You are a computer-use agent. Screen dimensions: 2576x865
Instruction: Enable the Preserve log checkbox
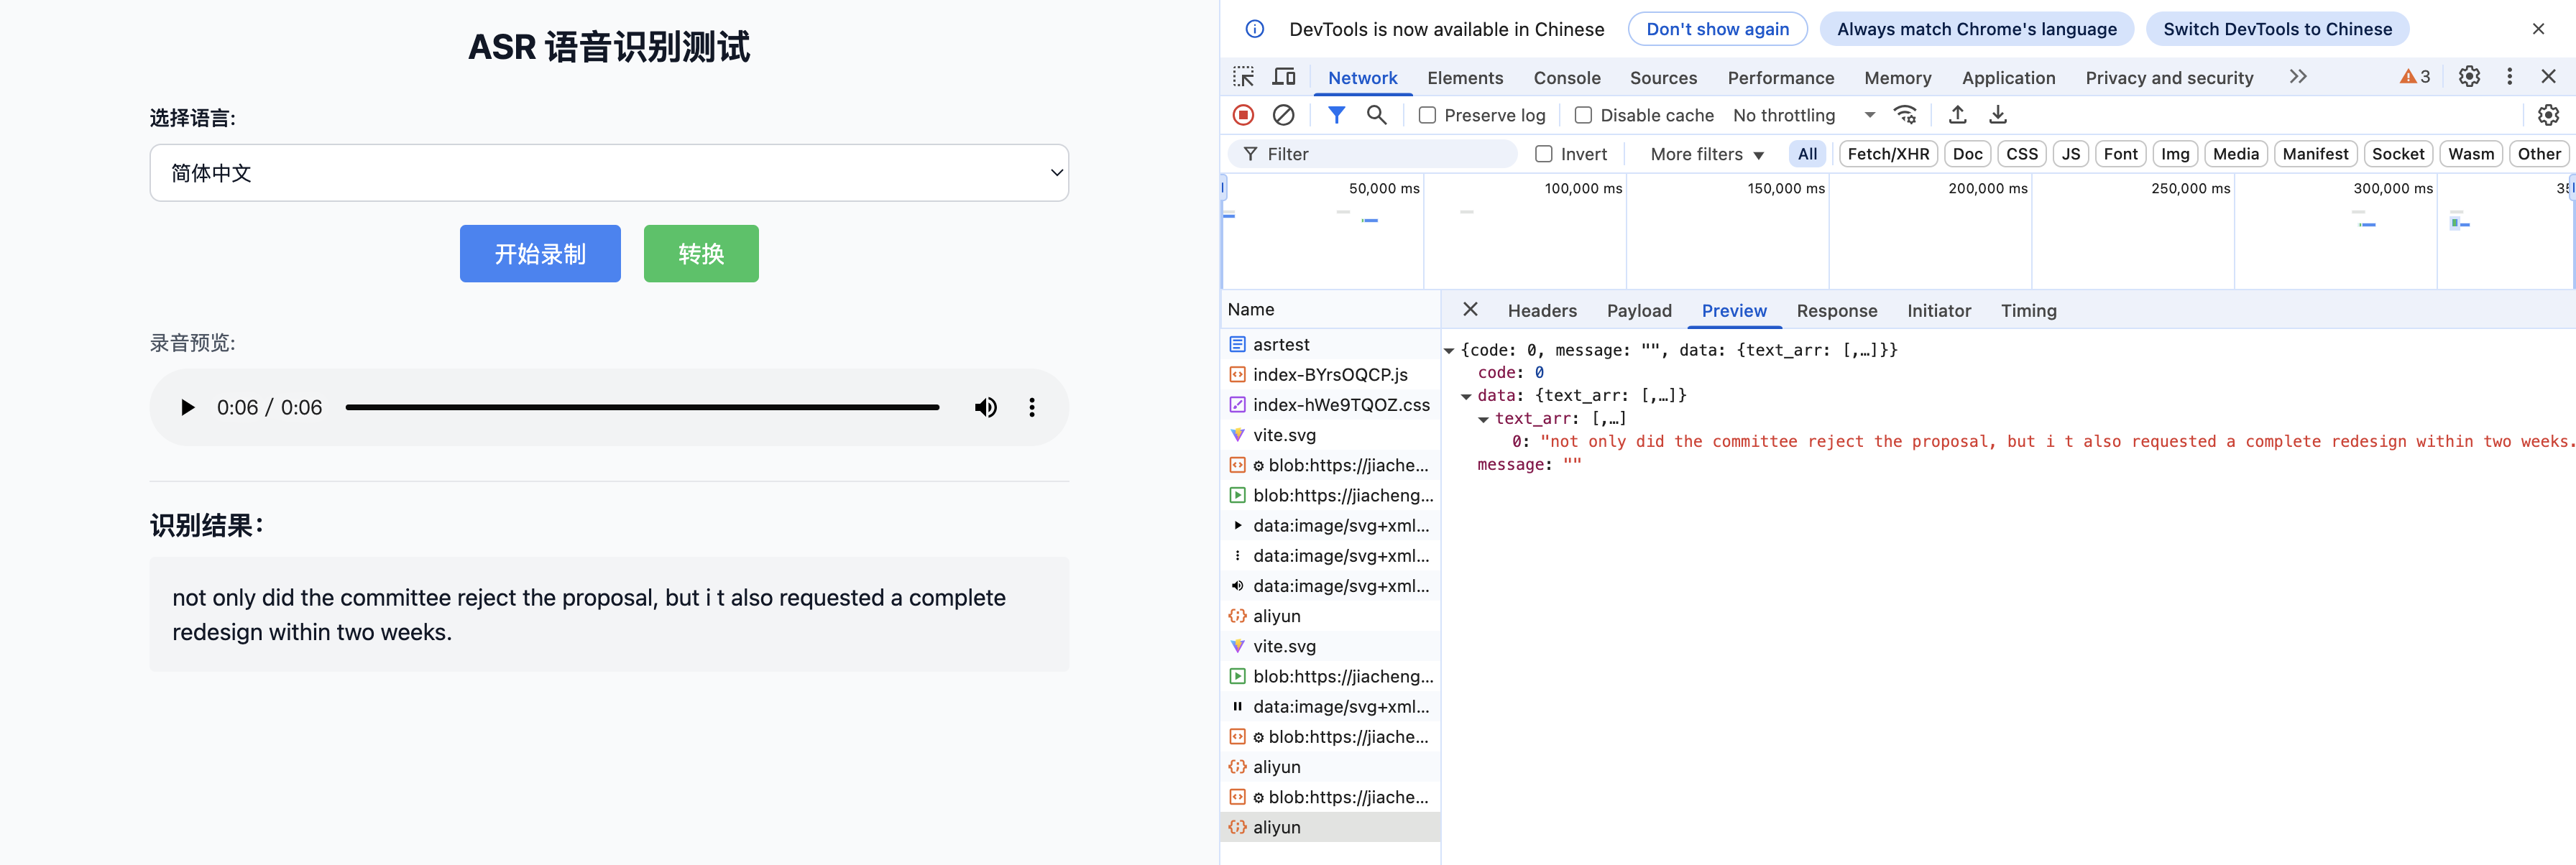(x=1427, y=115)
